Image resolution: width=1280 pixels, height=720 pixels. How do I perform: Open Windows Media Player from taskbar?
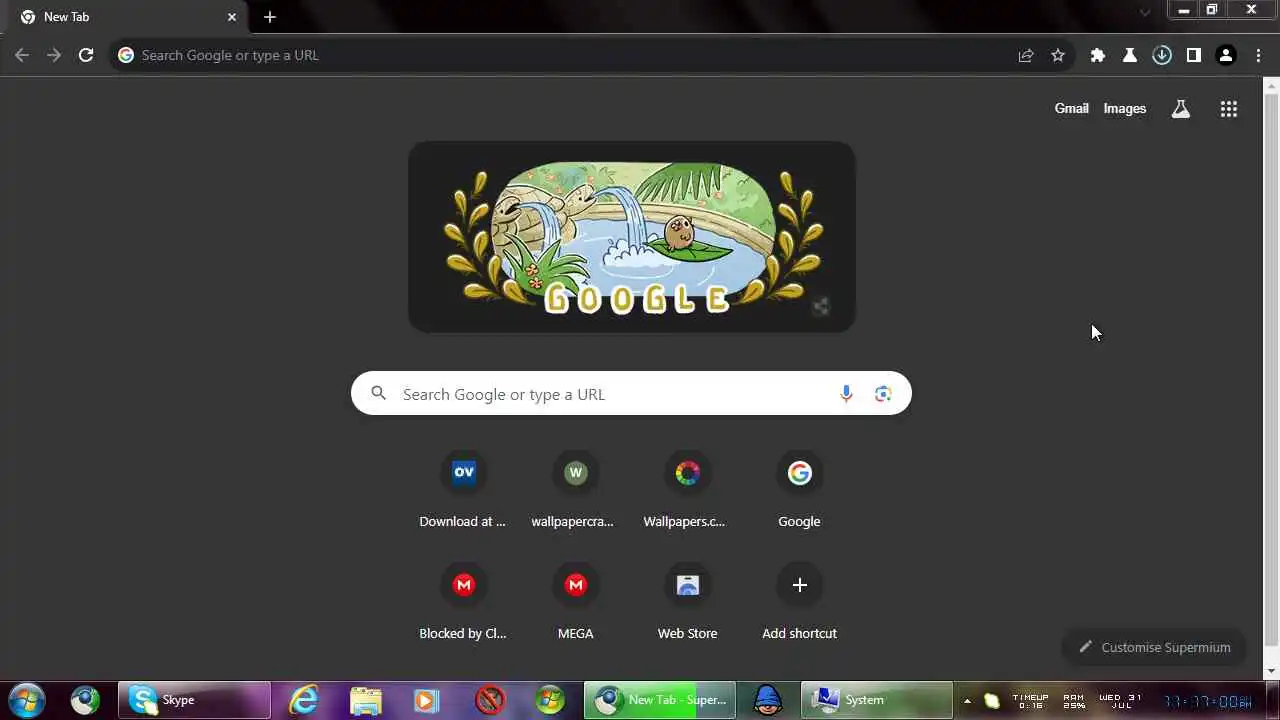click(x=427, y=700)
